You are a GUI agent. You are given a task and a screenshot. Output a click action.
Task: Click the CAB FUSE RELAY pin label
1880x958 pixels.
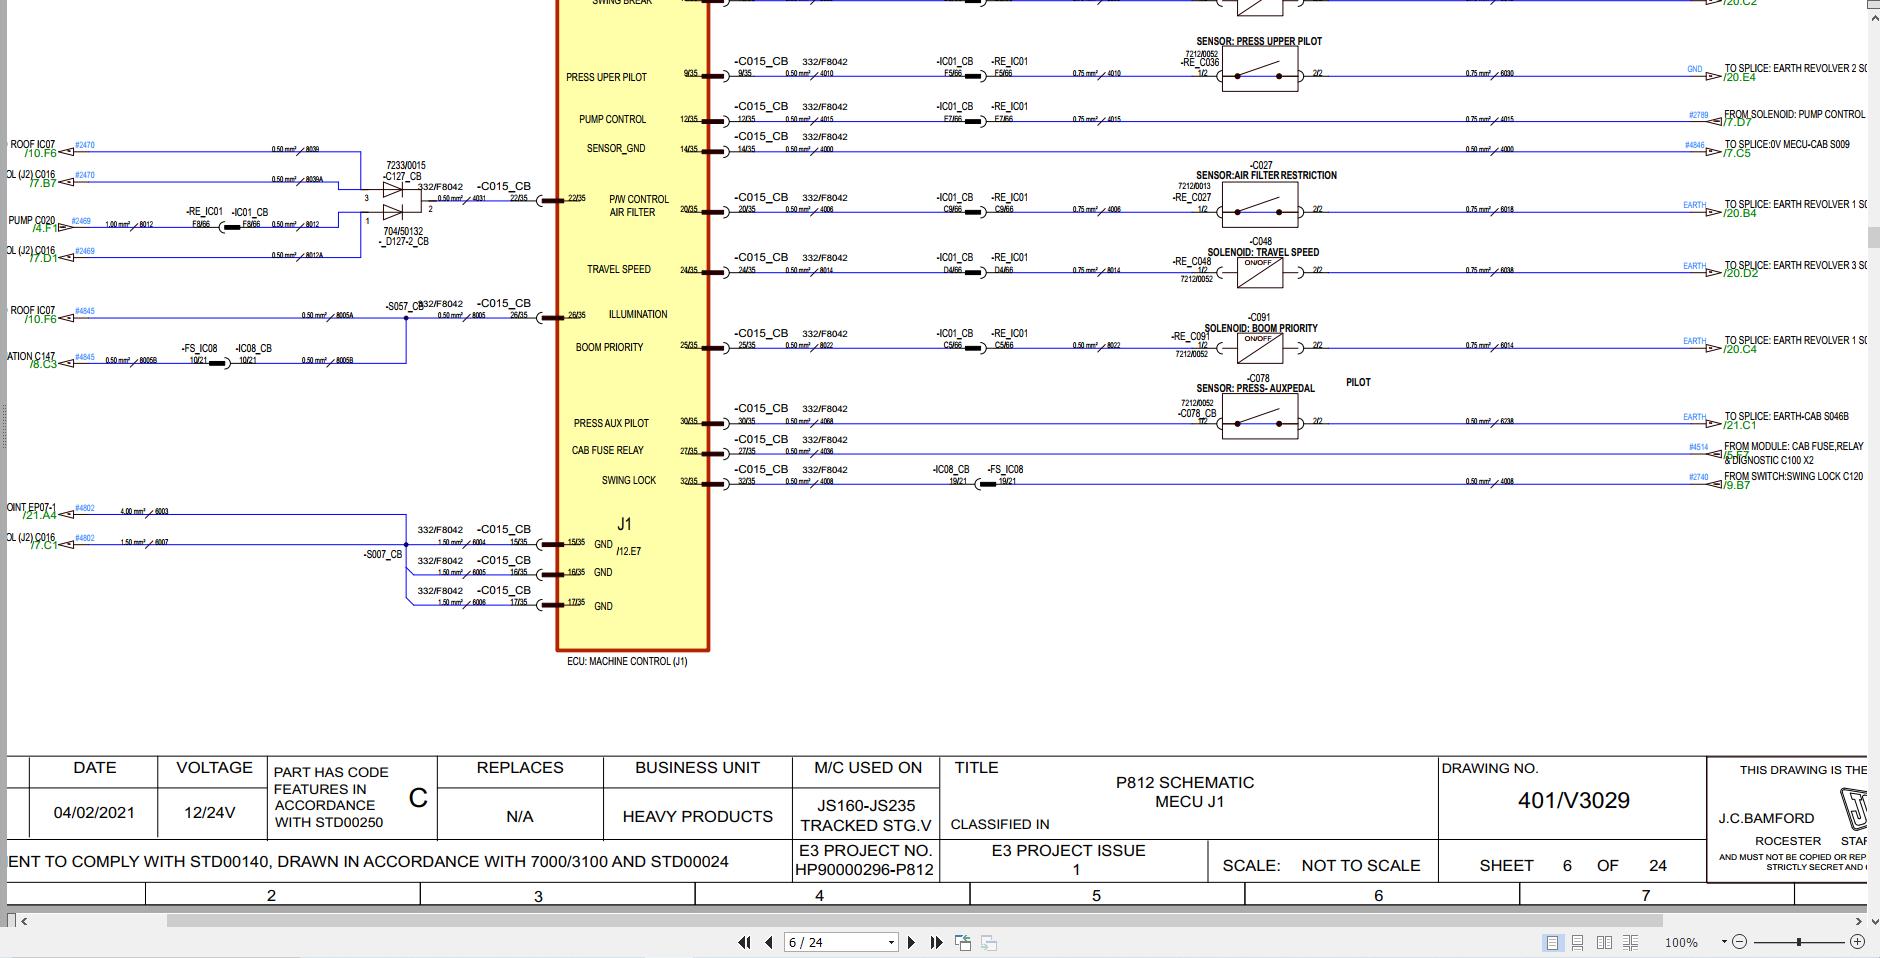click(x=608, y=450)
